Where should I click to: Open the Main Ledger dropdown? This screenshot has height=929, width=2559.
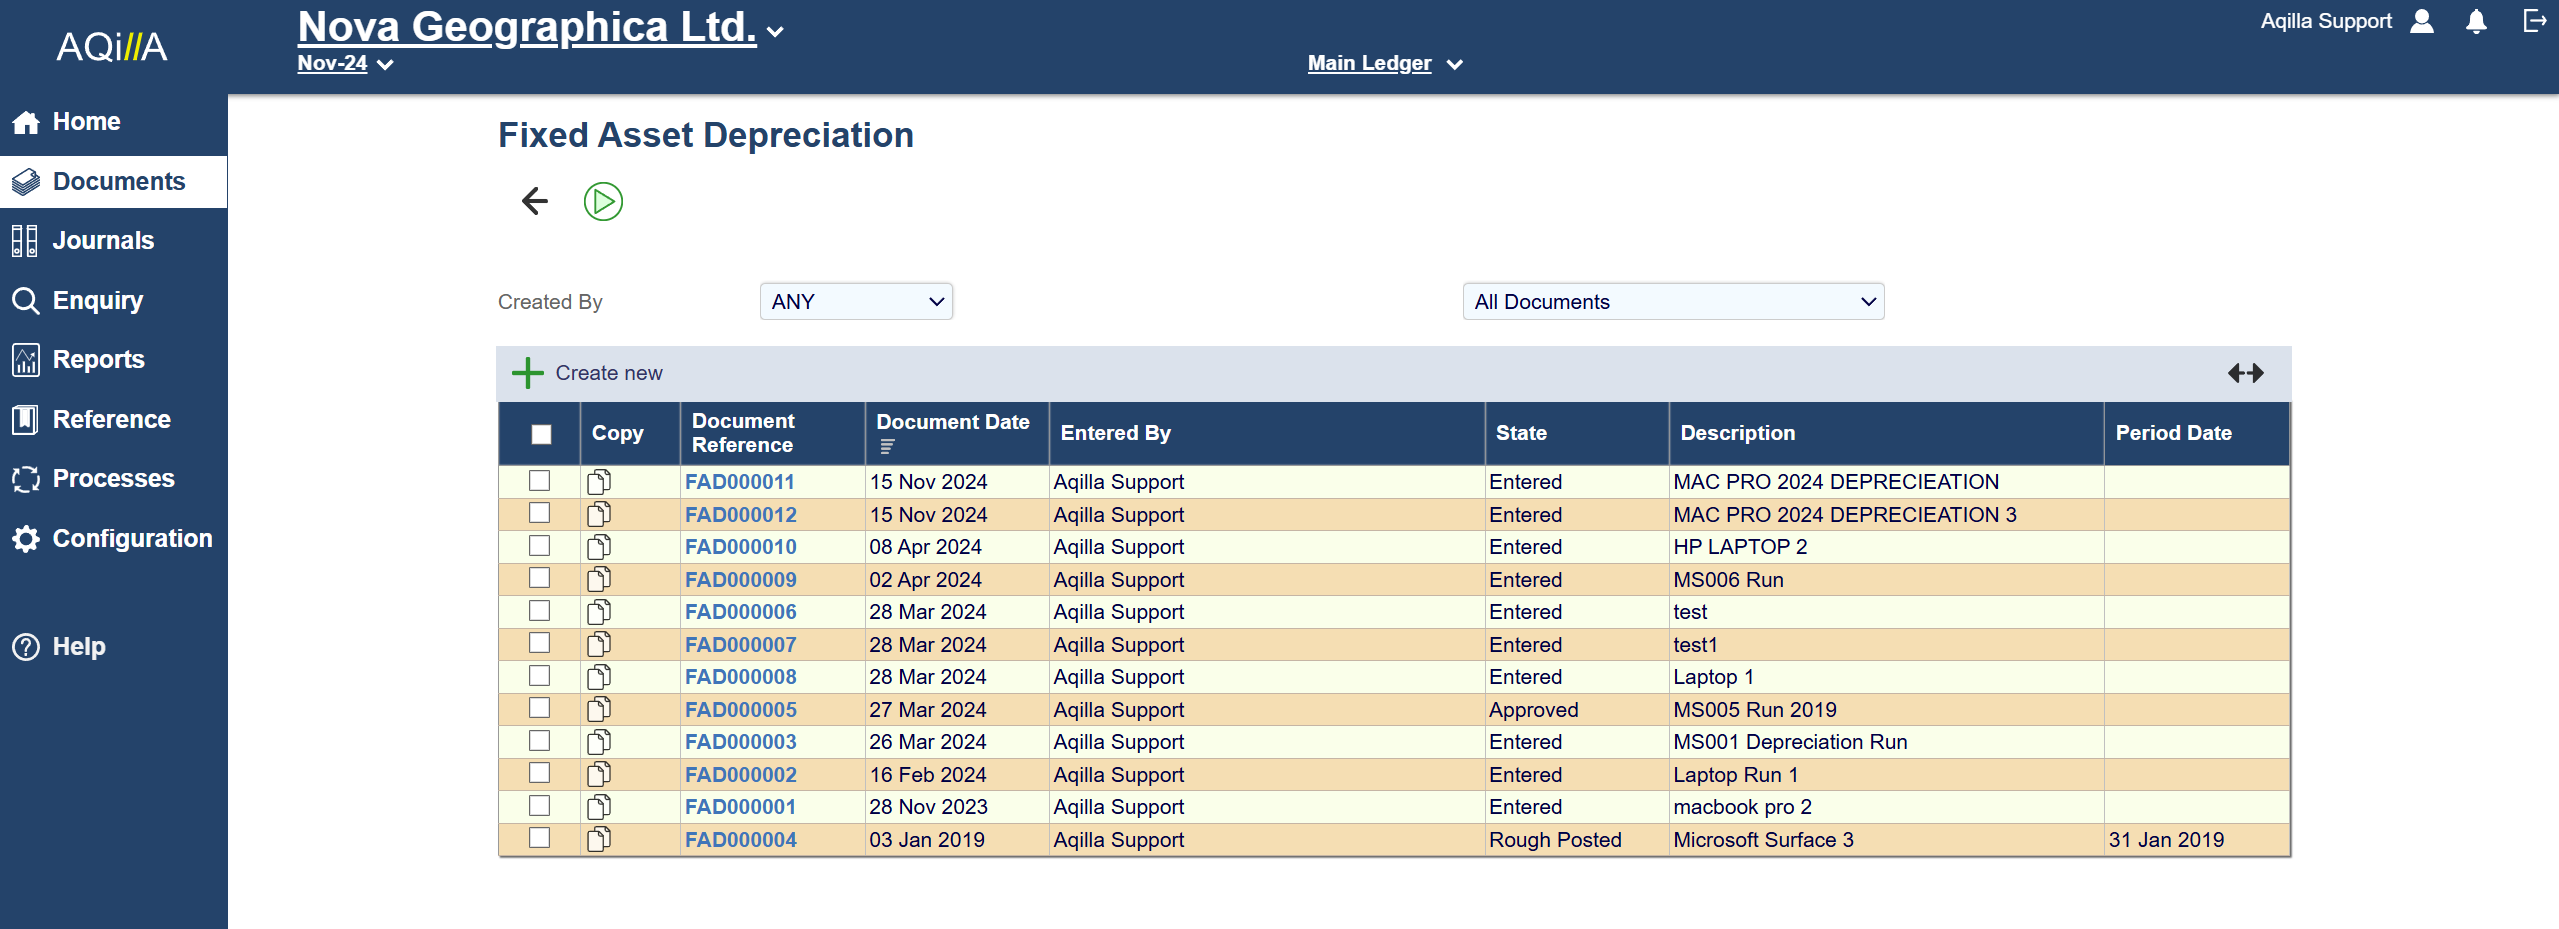tap(1384, 63)
